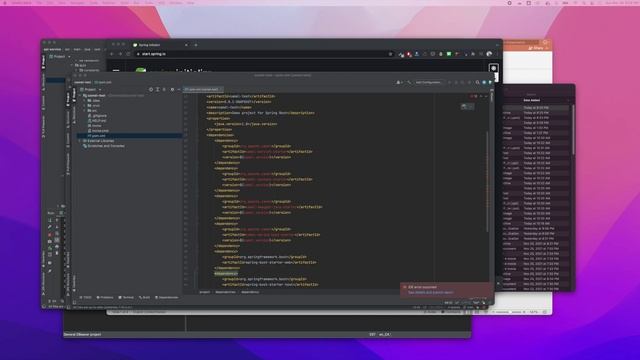The width and height of the screenshot is (640, 360).
Task: Click the error count indicator in editor corner
Action: [x=474, y=96]
